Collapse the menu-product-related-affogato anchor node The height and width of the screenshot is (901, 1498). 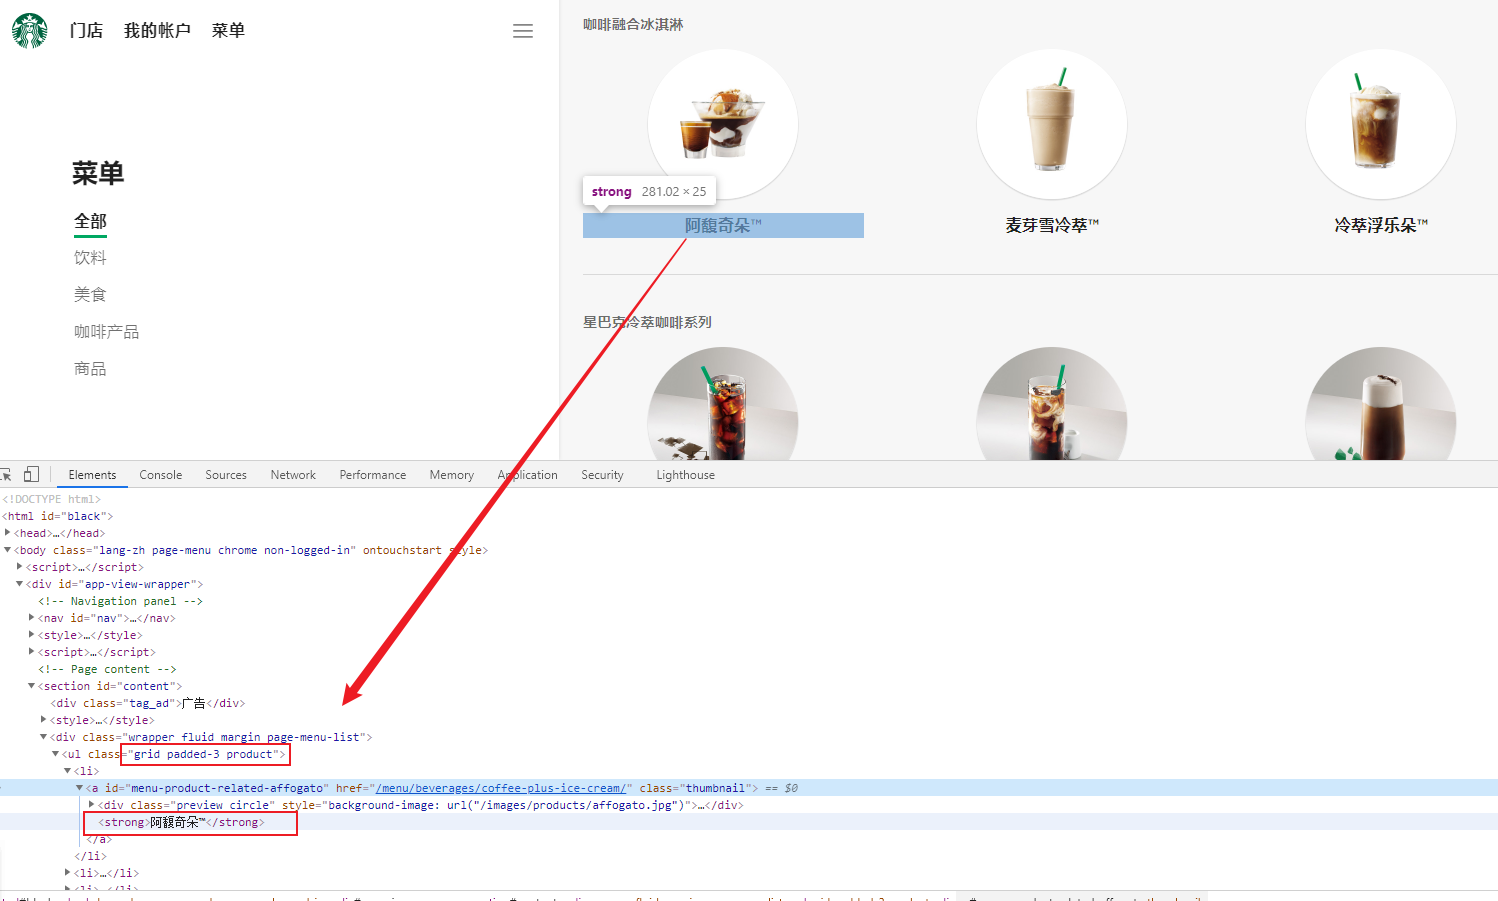click(79, 788)
